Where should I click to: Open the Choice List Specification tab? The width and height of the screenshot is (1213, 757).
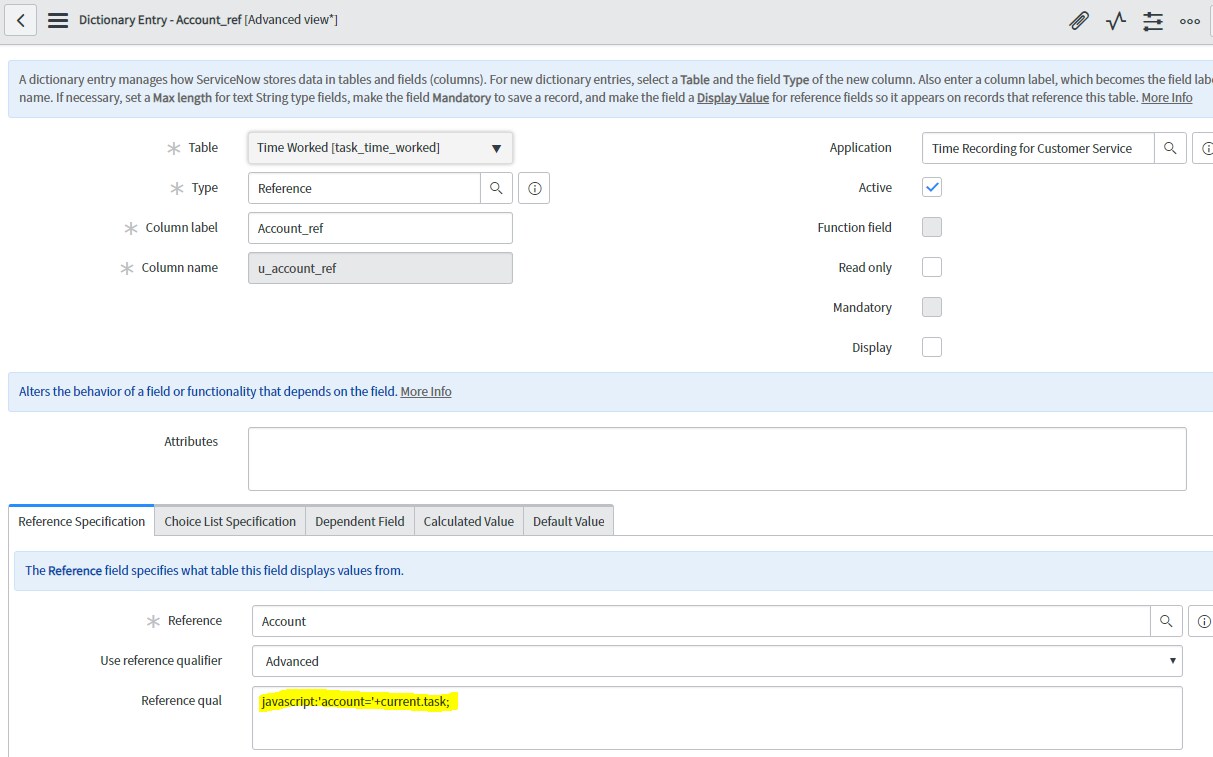click(x=229, y=520)
